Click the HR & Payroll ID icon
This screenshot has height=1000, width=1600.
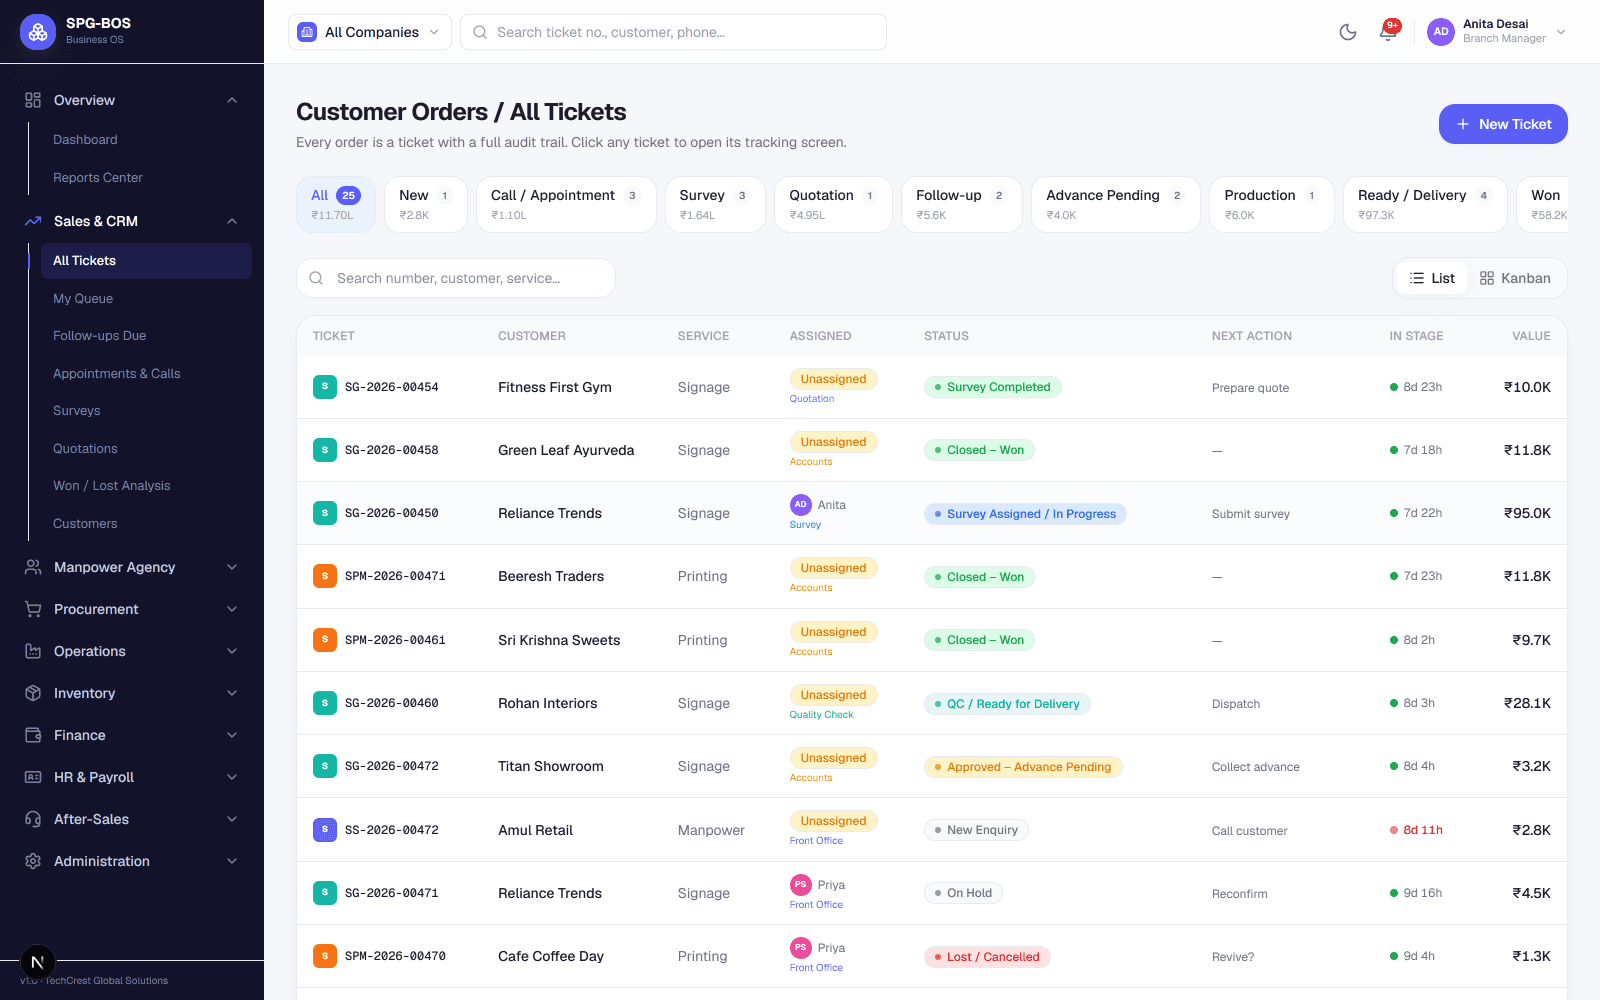(33, 777)
